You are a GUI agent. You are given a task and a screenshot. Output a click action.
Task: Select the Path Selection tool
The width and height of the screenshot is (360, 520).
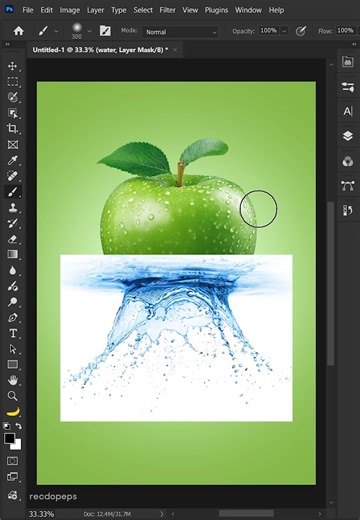[x=13, y=349]
